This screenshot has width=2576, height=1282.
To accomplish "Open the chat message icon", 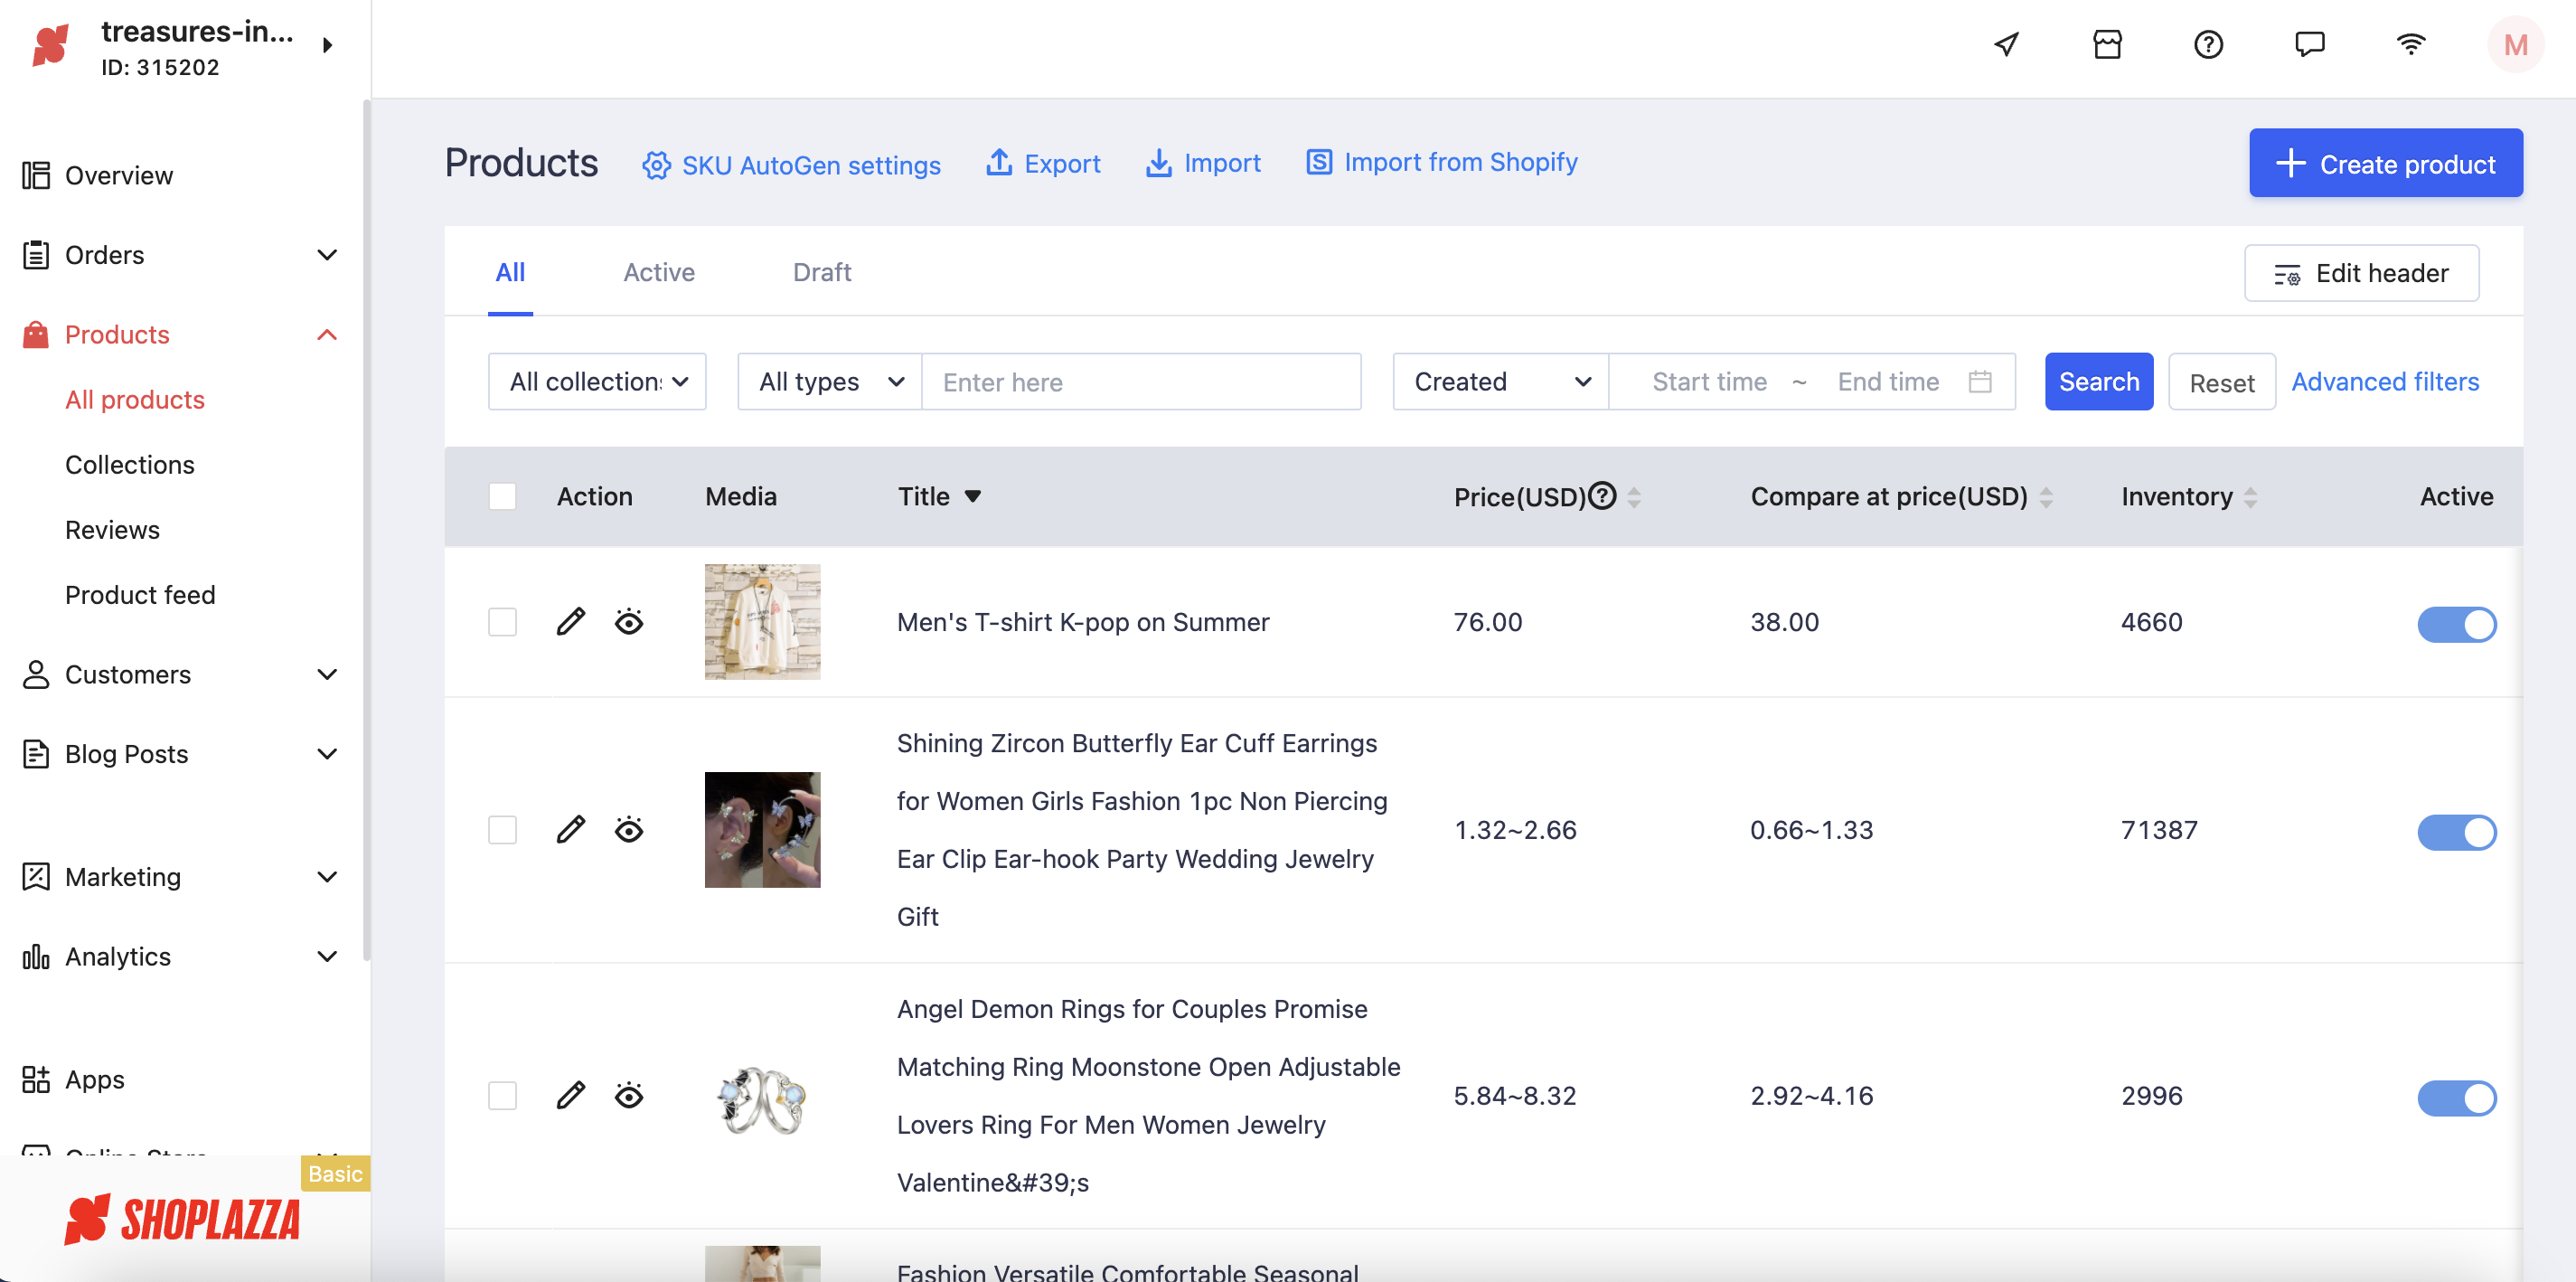I will tap(2309, 44).
